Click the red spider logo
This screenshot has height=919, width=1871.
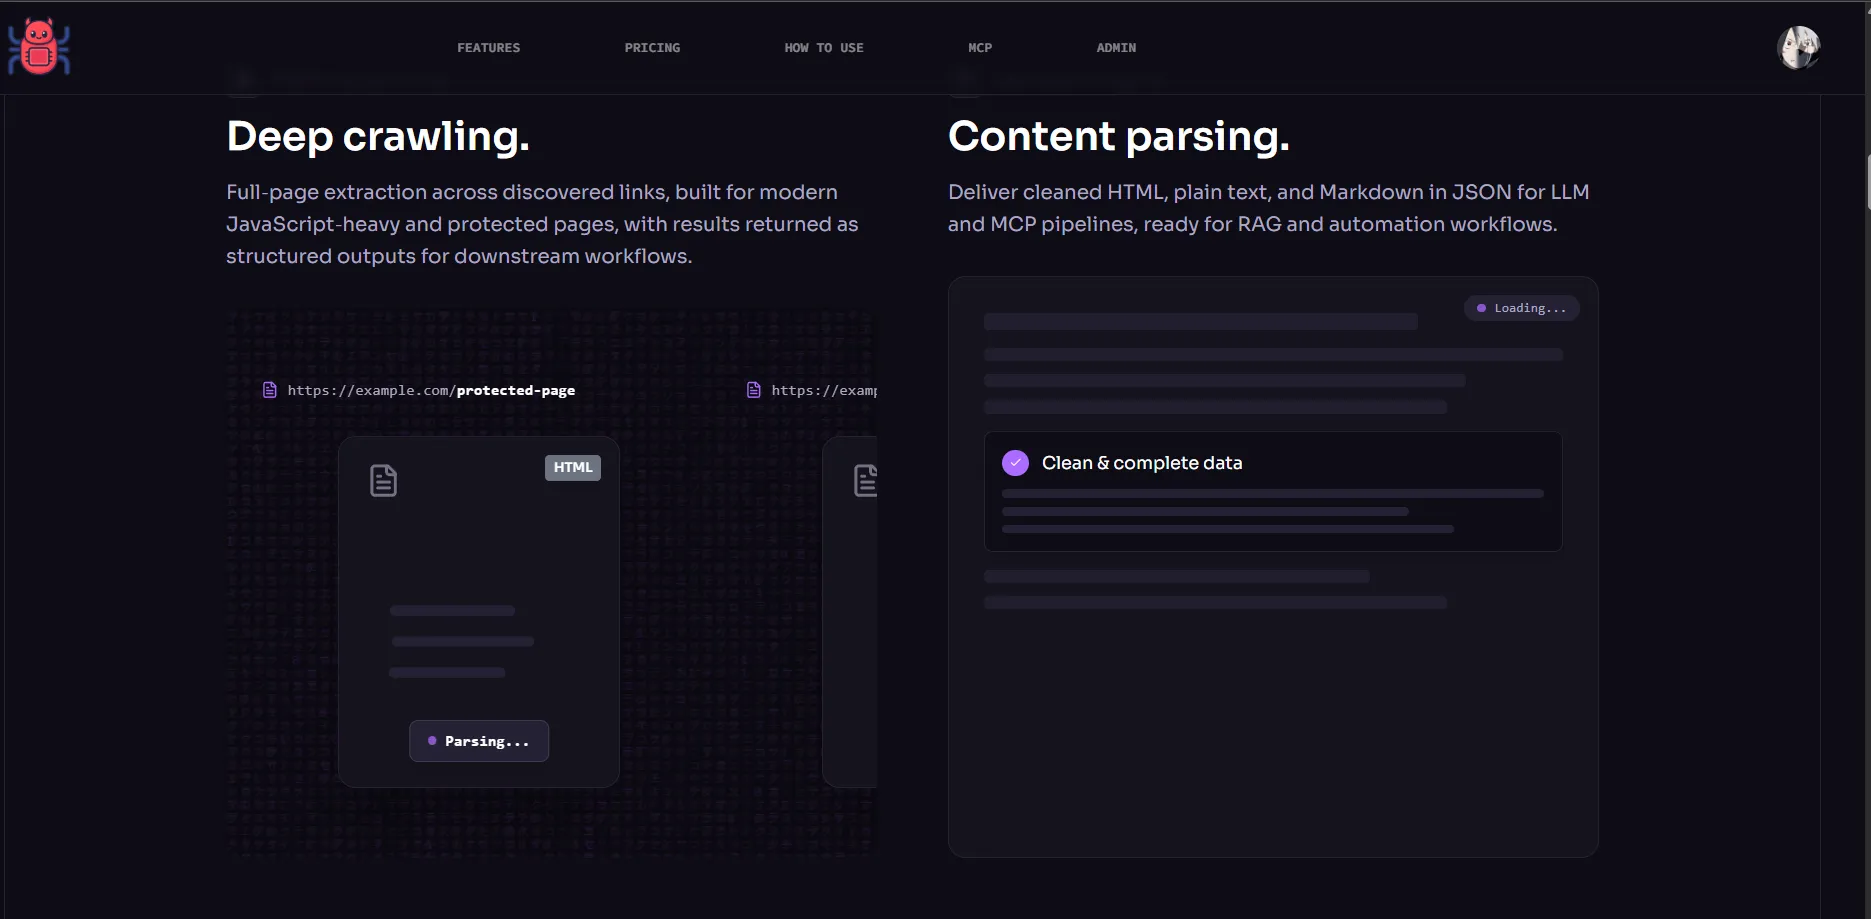pos(39,47)
